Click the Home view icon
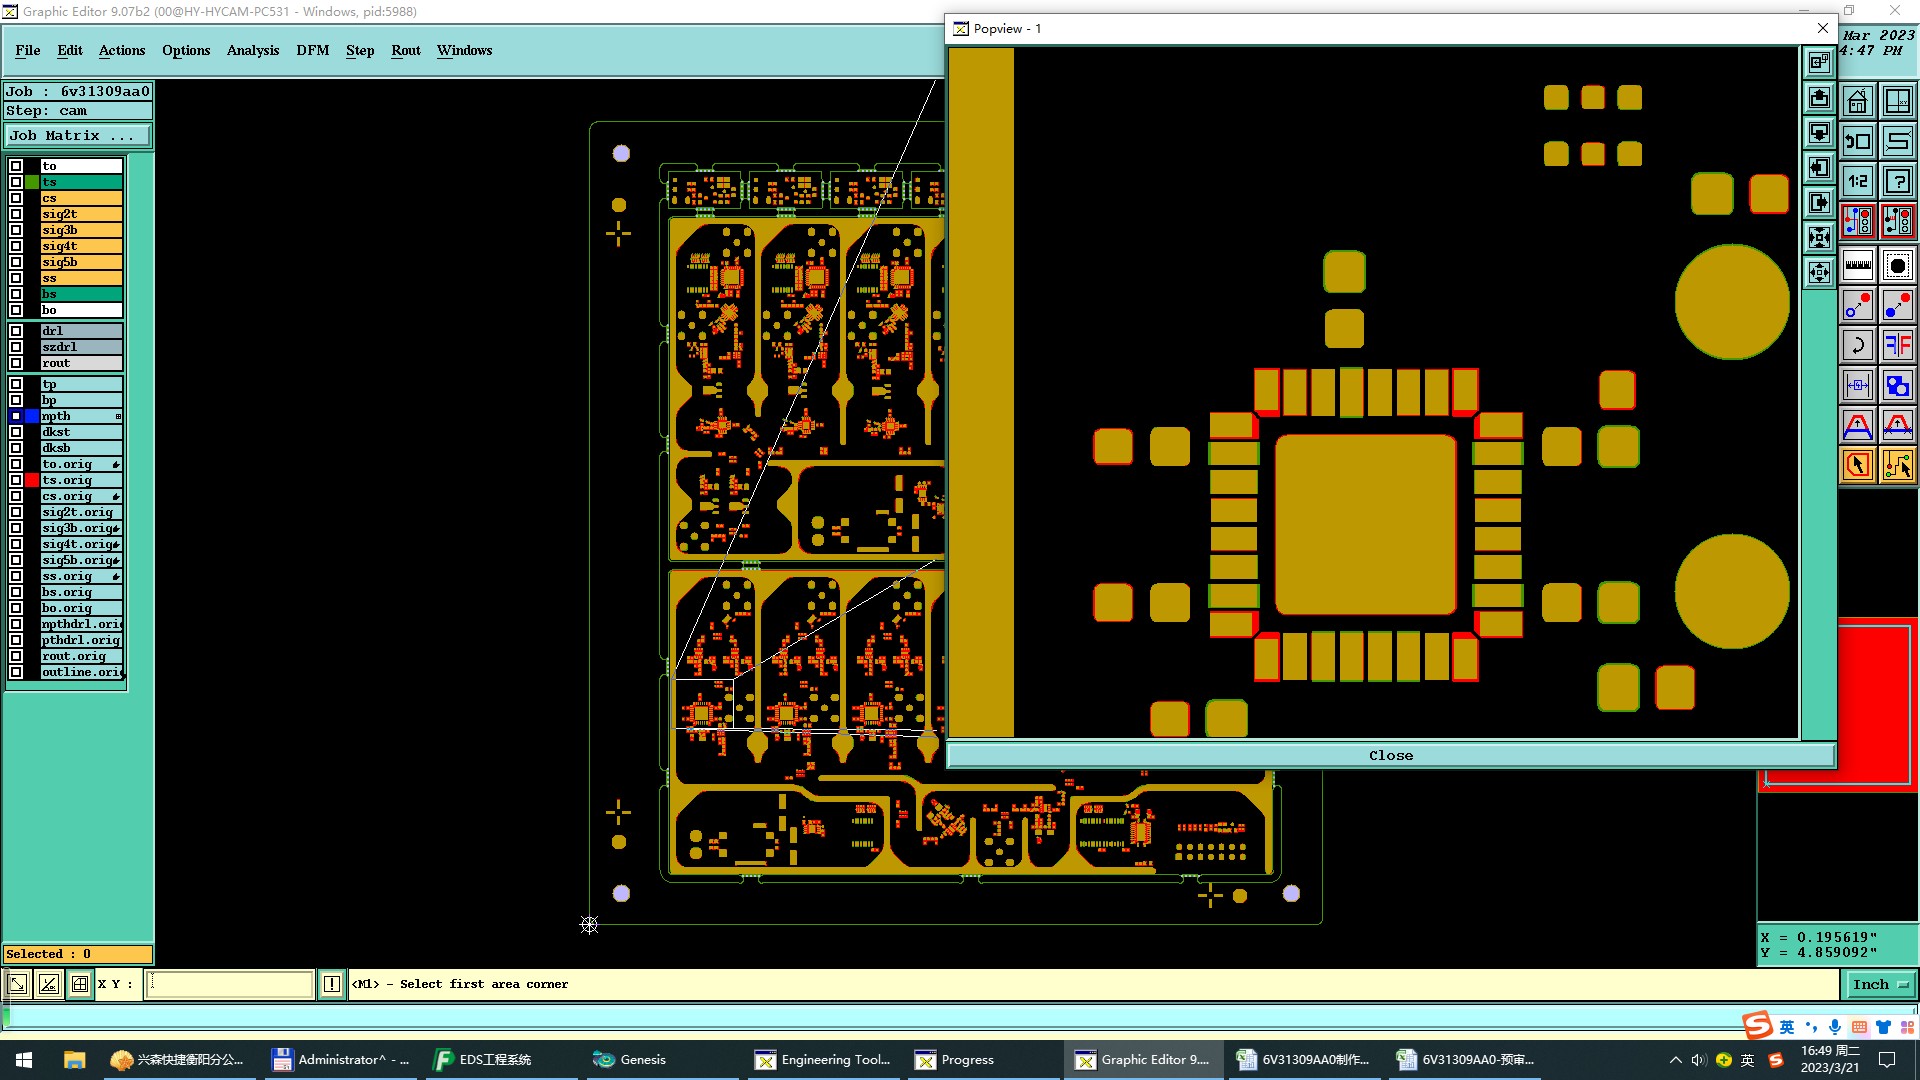This screenshot has height=1080, width=1920. pos(1858,101)
